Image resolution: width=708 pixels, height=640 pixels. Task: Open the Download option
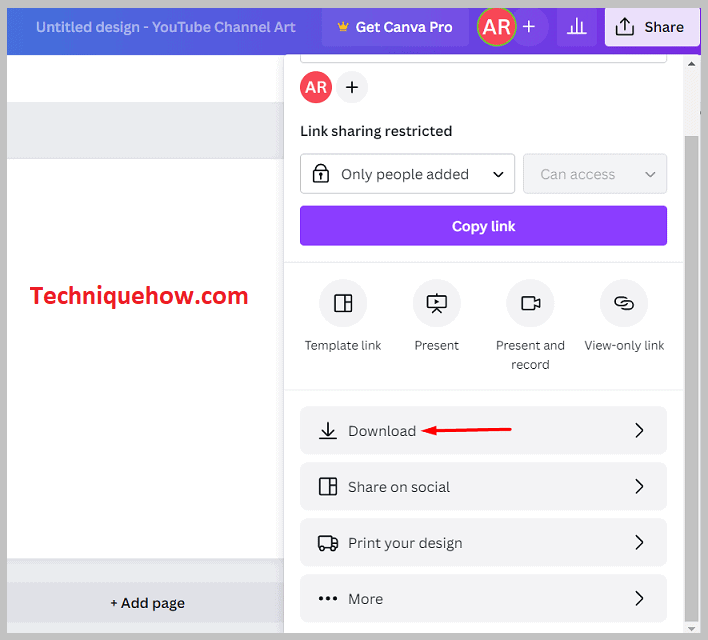pos(483,430)
